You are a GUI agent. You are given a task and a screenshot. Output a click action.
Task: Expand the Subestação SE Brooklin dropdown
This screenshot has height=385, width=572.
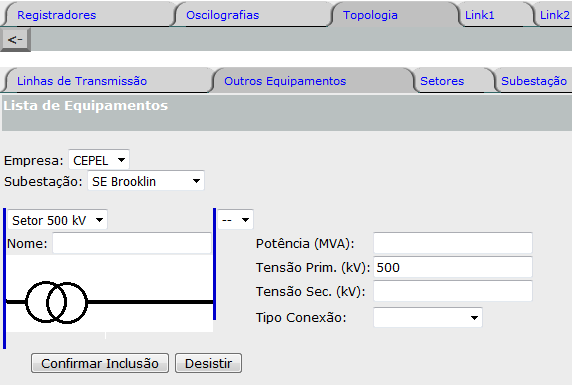(146, 181)
